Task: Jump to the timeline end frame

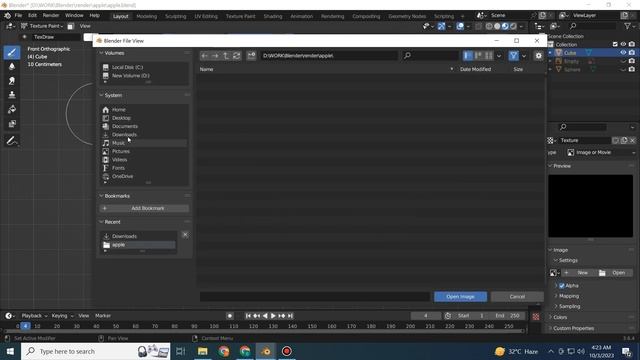Action: (x=290, y=316)
